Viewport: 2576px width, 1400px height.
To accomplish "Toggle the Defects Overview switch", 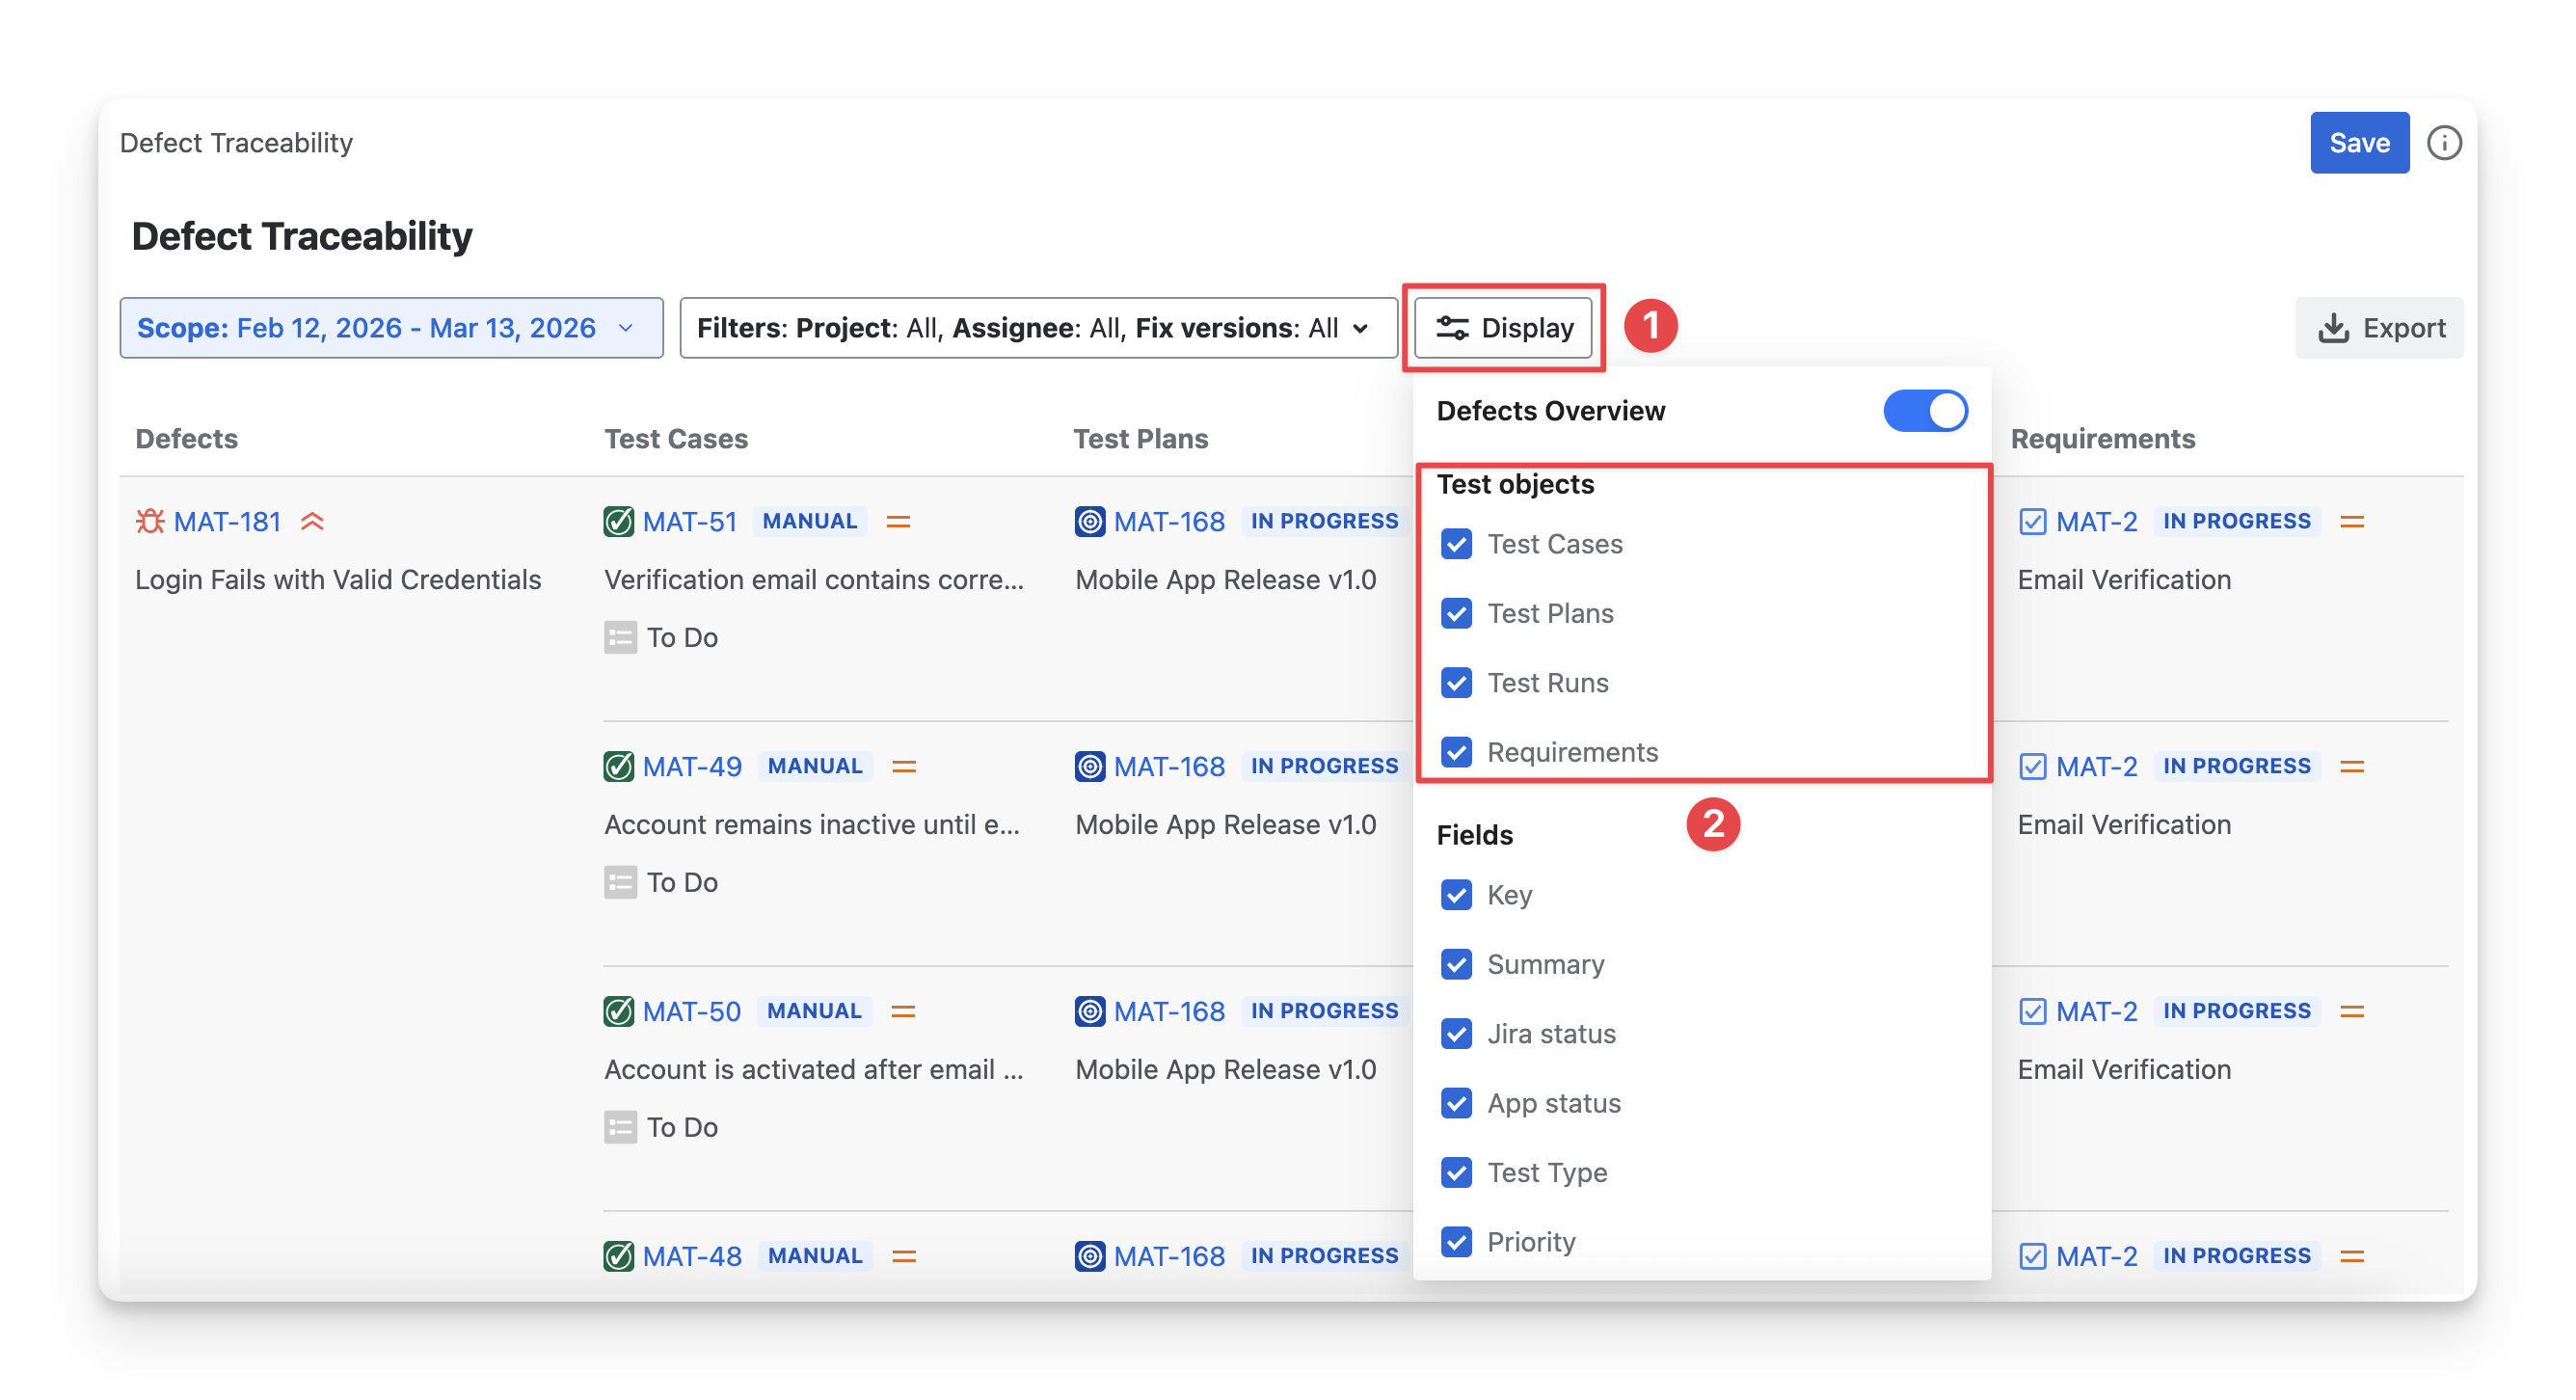I will coord(1924,411).
